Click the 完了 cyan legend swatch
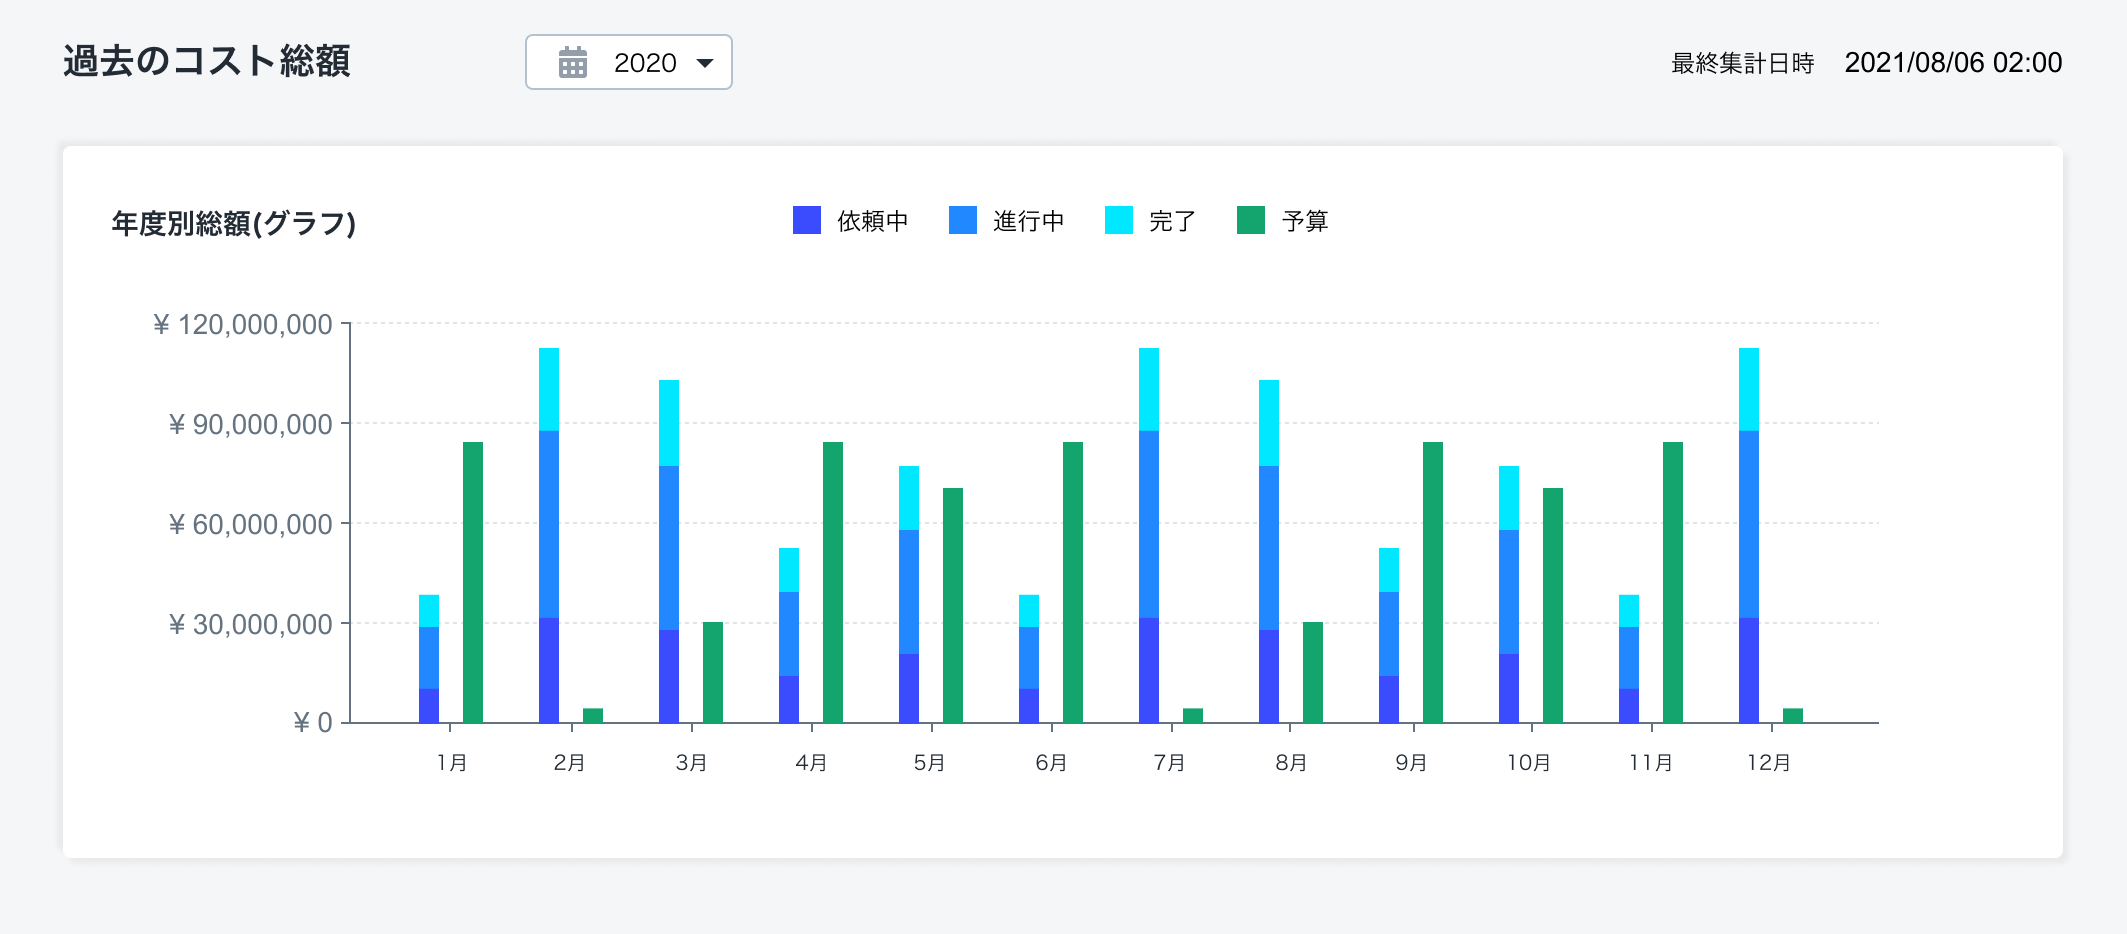The height and width of the screenshot is (934, 2127). (1118, 220)
